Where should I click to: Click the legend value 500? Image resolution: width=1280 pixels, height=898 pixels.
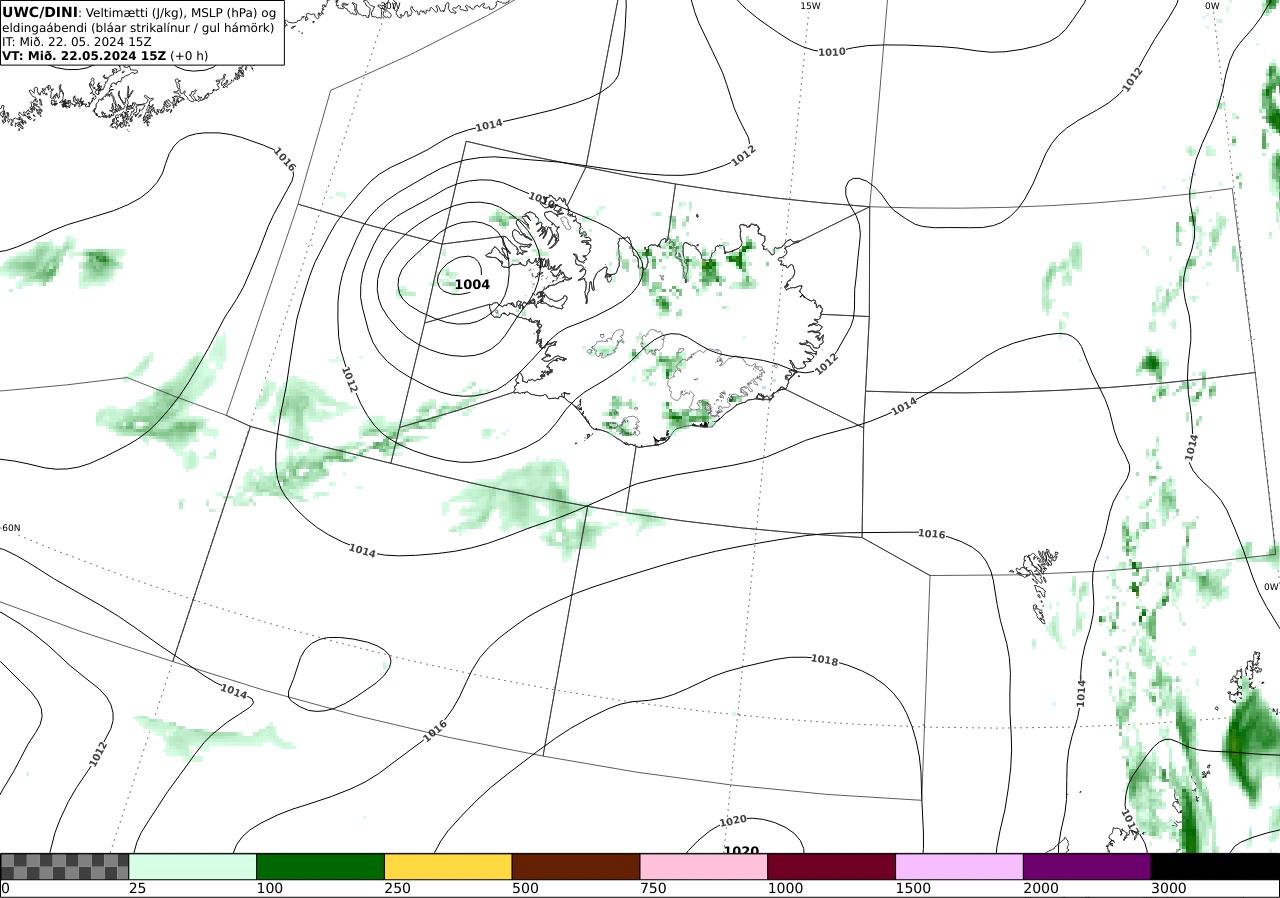525,888
